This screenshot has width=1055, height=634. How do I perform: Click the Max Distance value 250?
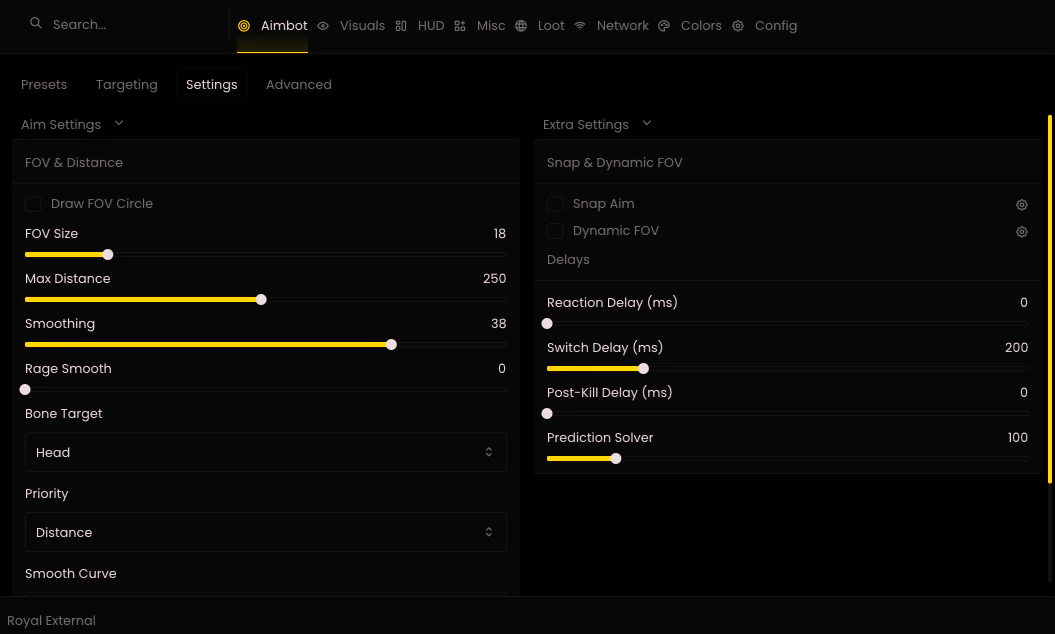pyautogui.click(x=495, y=279)
